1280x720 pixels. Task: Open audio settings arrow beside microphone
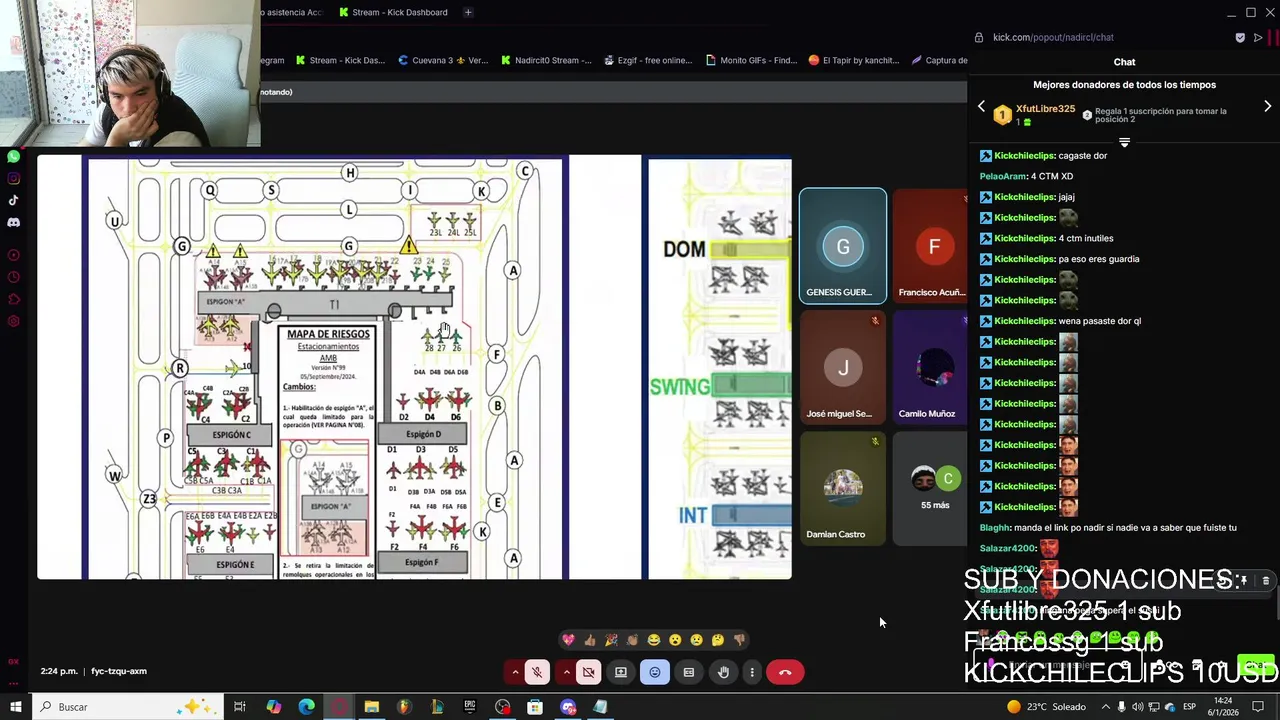(515, 672)
